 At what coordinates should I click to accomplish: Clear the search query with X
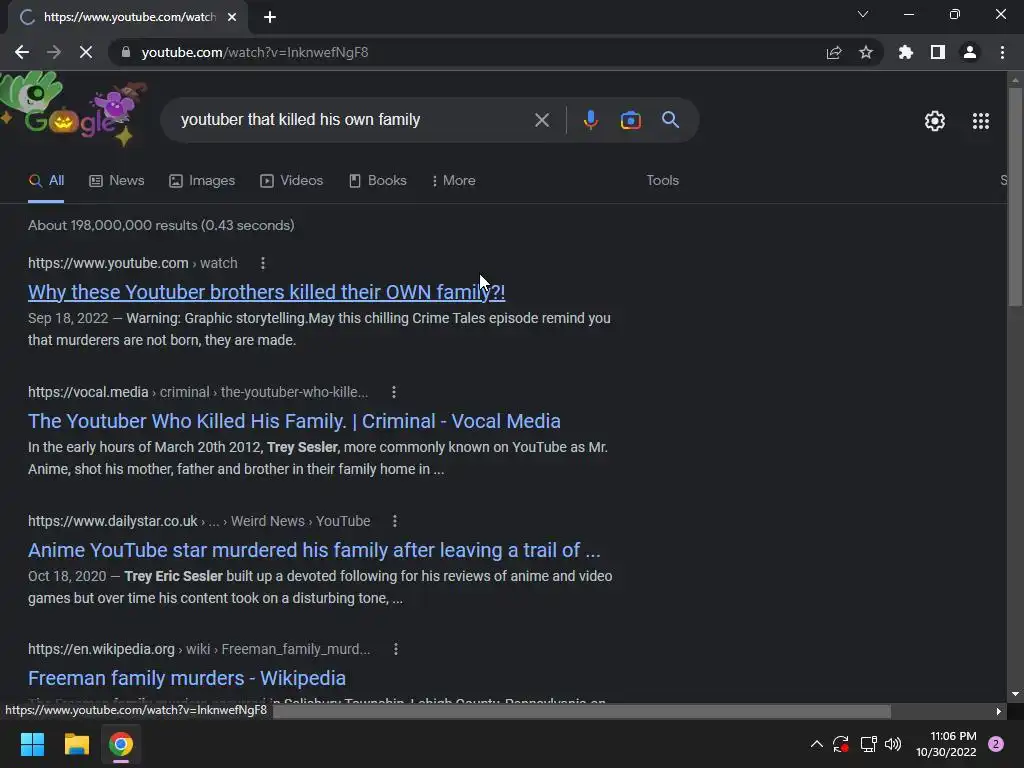[541, 120]
